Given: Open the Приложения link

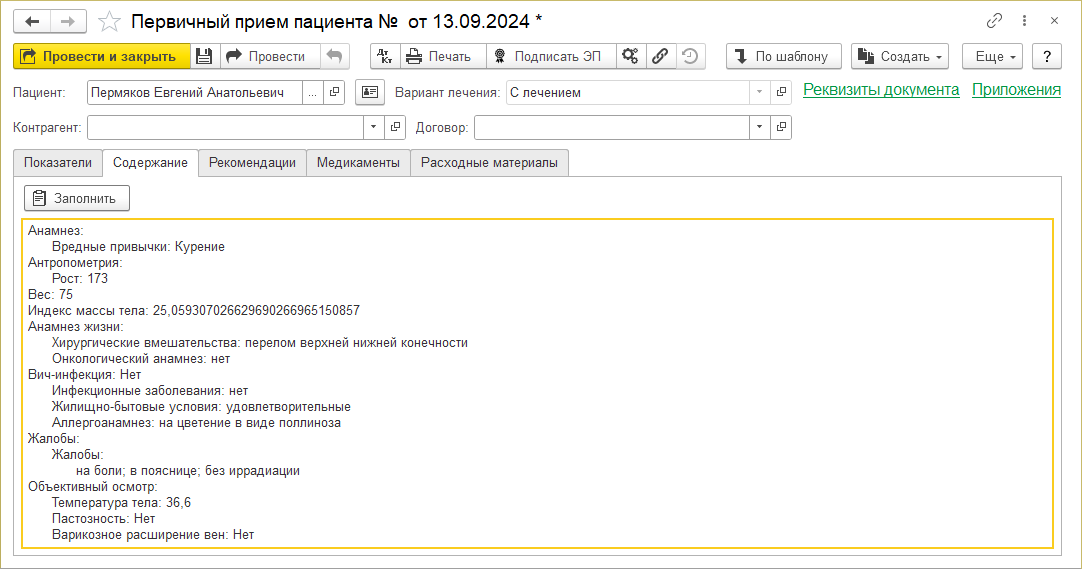Looking at the screenshot, I should click(x=1016, y=90).
